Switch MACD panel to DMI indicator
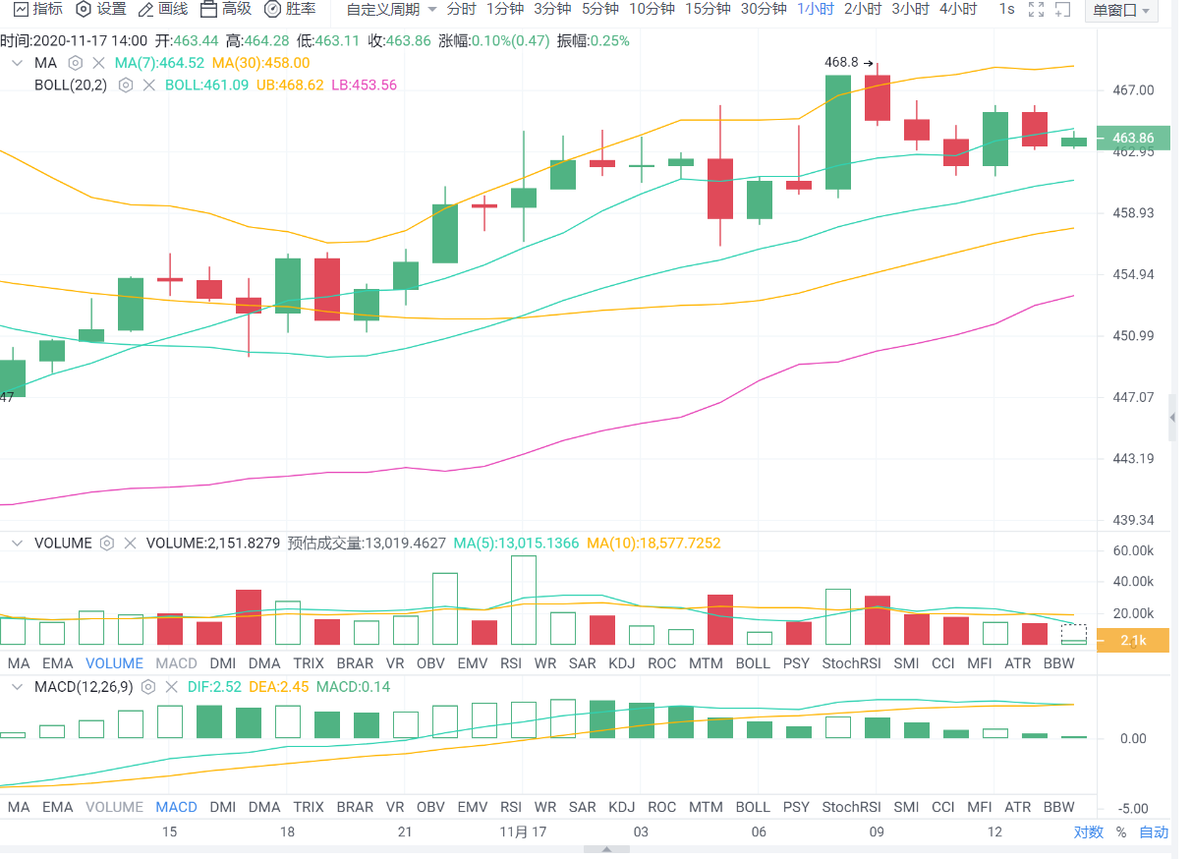The image size is (1192, 859). pos(223,807)
